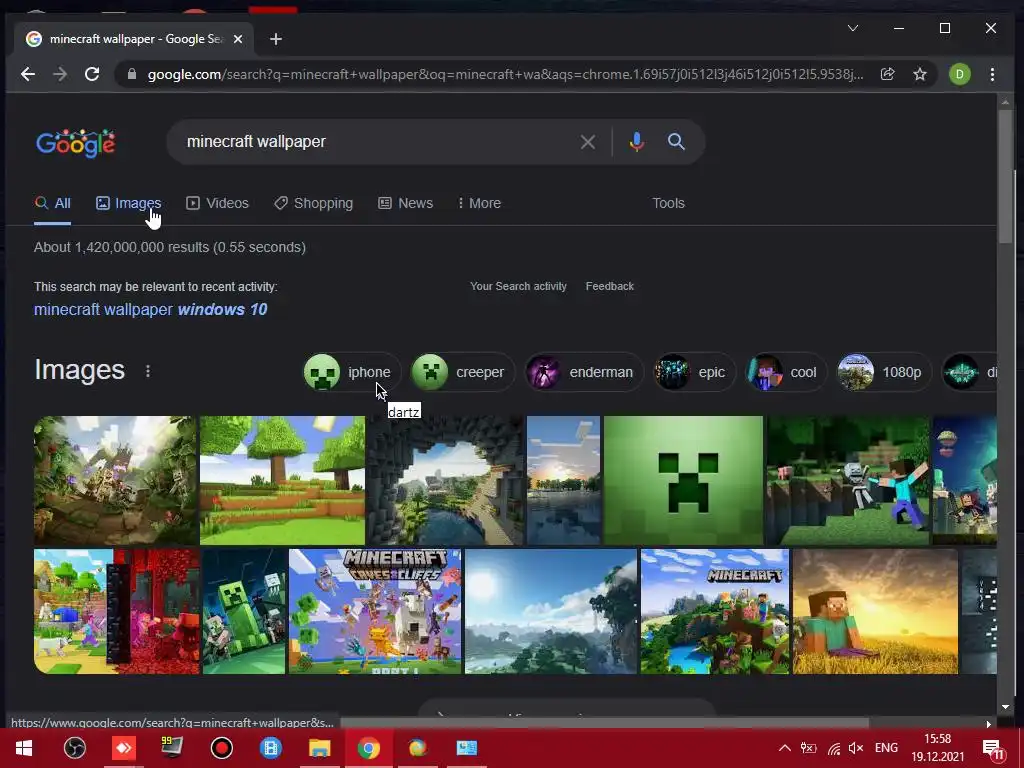Click the Feedback link

(x=609, y=286)
